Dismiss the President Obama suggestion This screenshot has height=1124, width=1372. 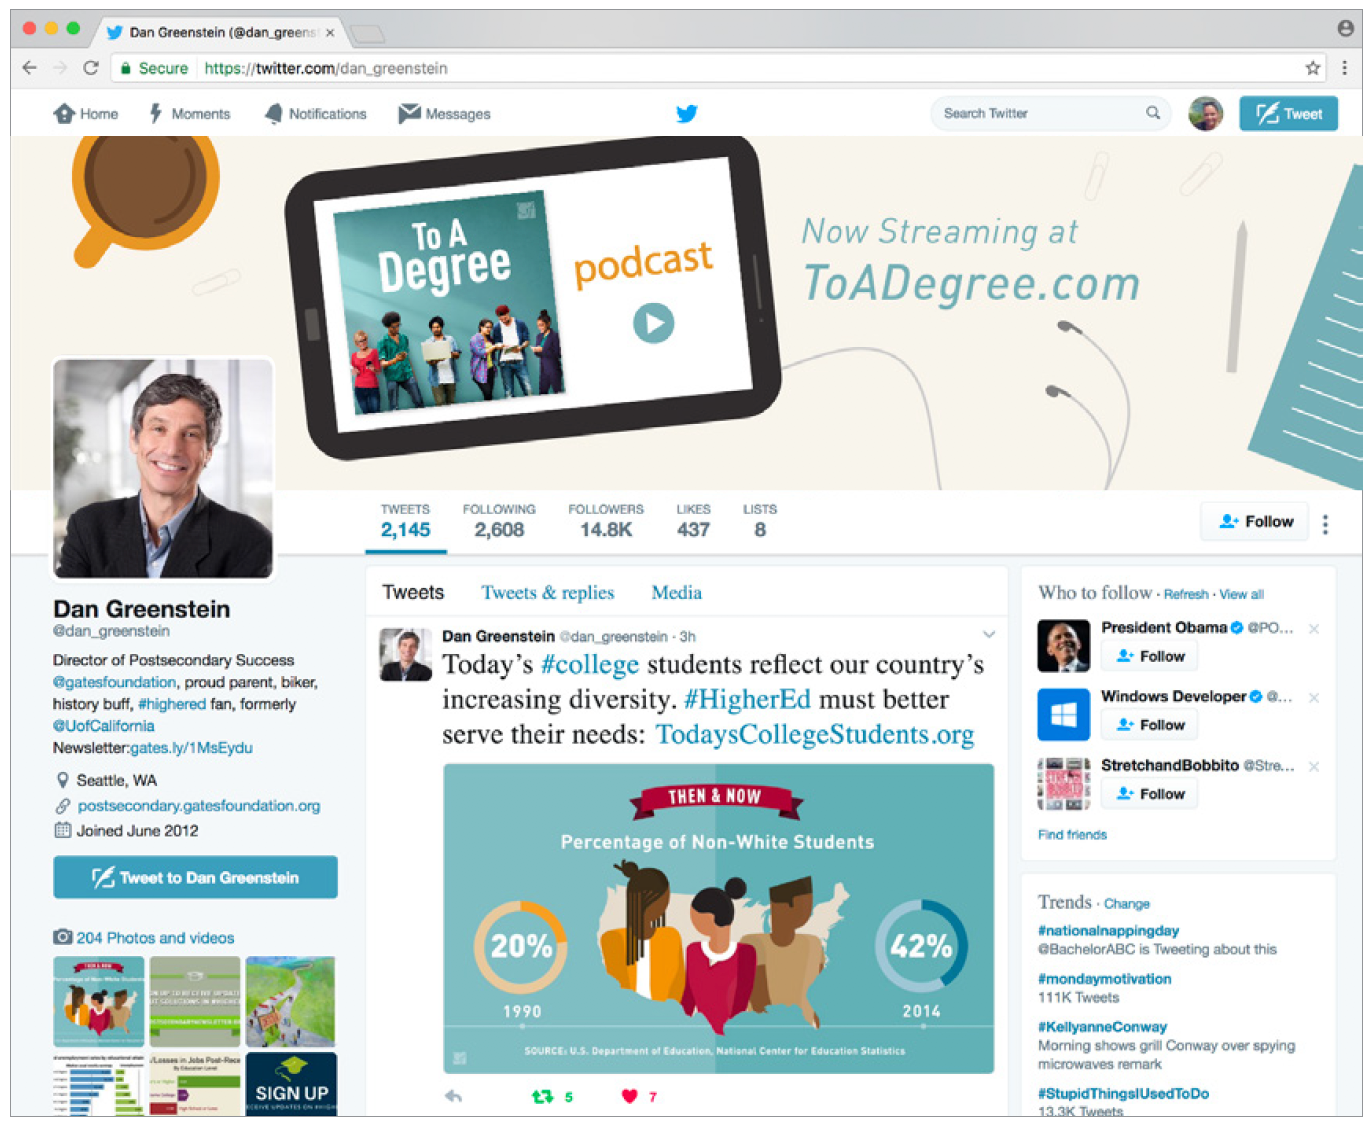pos(1313,629)
